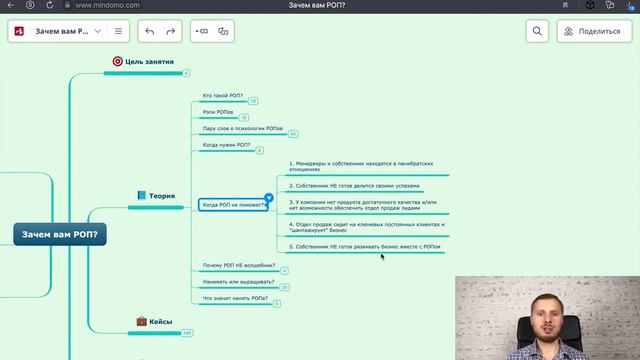The width and height of the screenshot is (640, 360).
Task: Click the briefcase icon beside Кейсы
Action: point(142,321)
